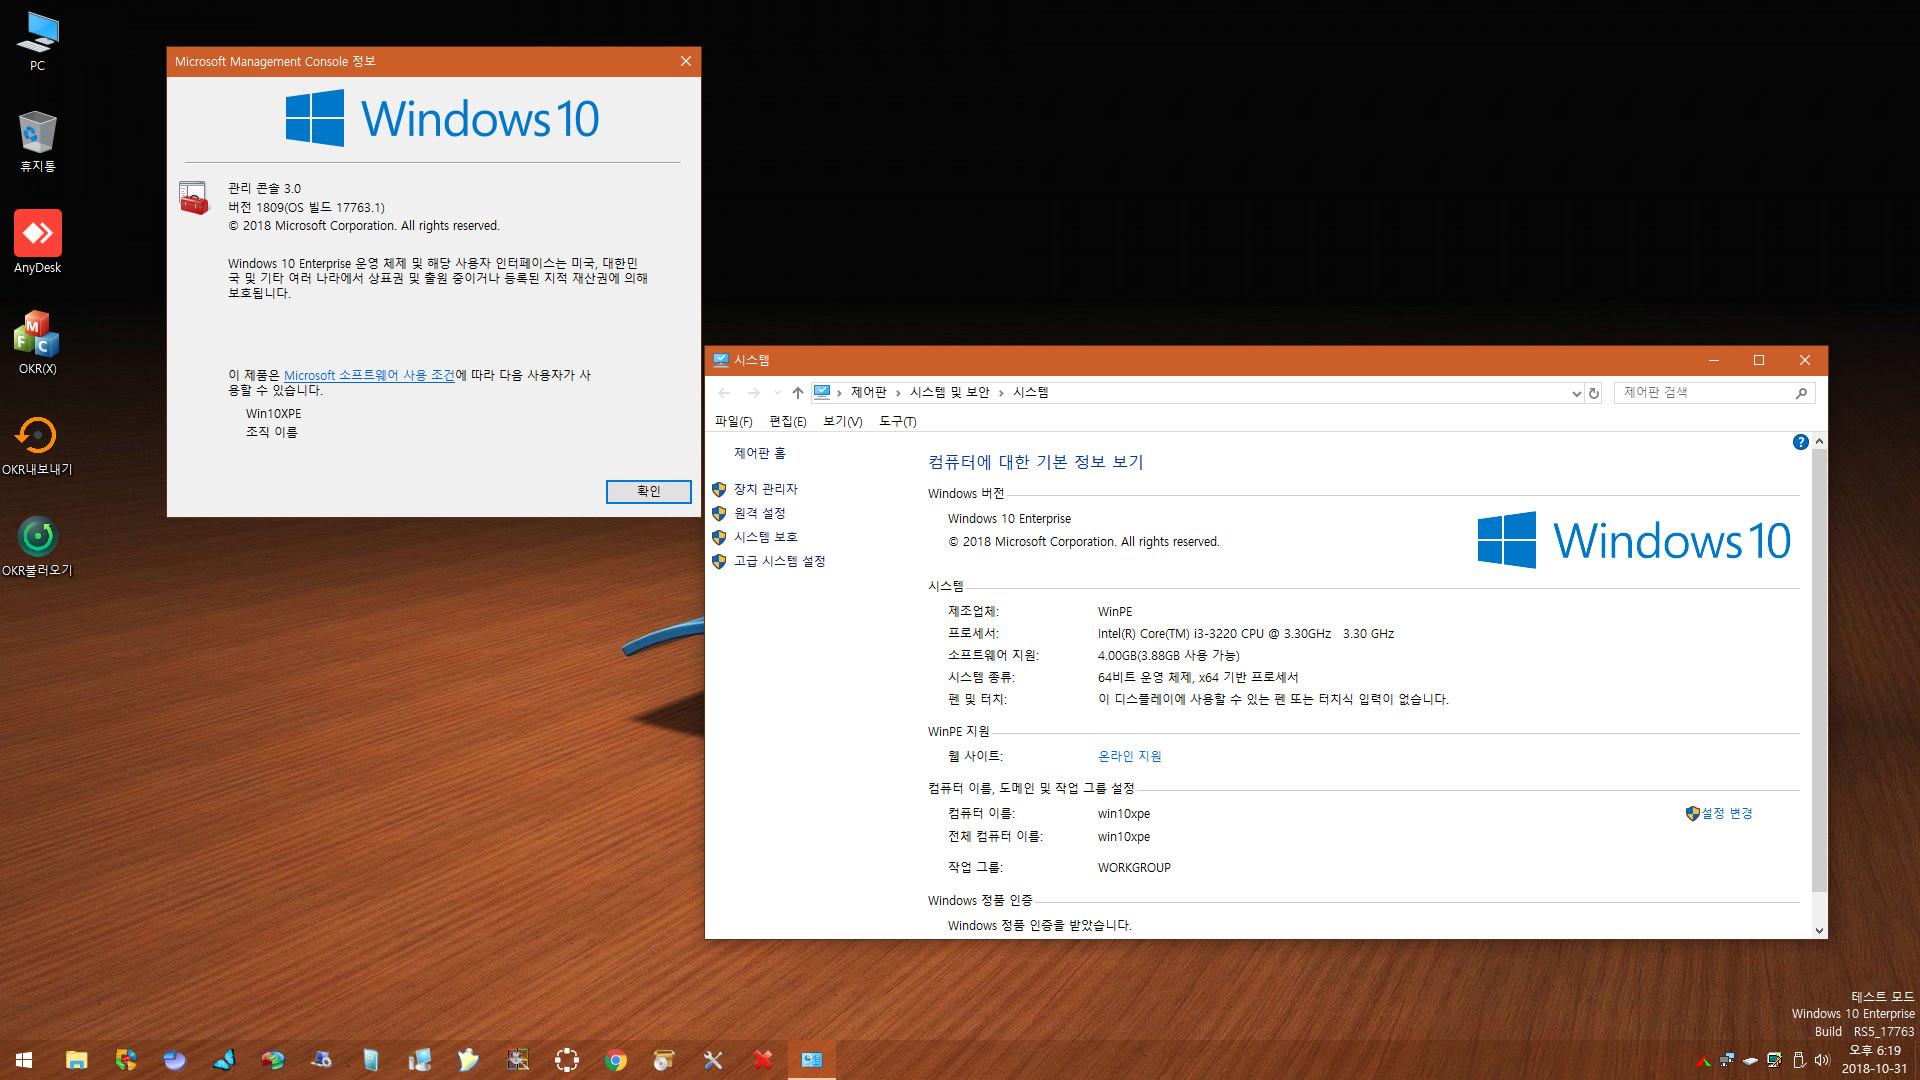
Task: Click the forward arrow in System window
Action: (x=754, y=393)
